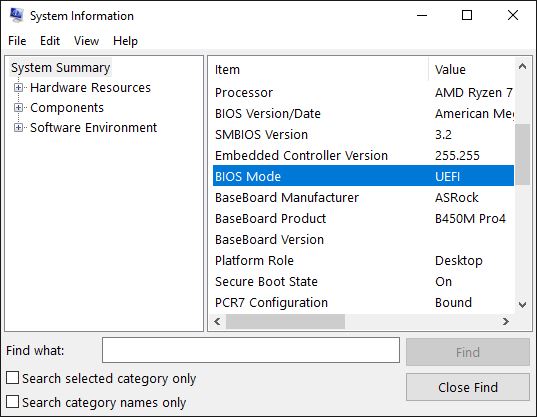Select System Summary in the tree
This screenshot has height=417, width=537.
point(60,68)
